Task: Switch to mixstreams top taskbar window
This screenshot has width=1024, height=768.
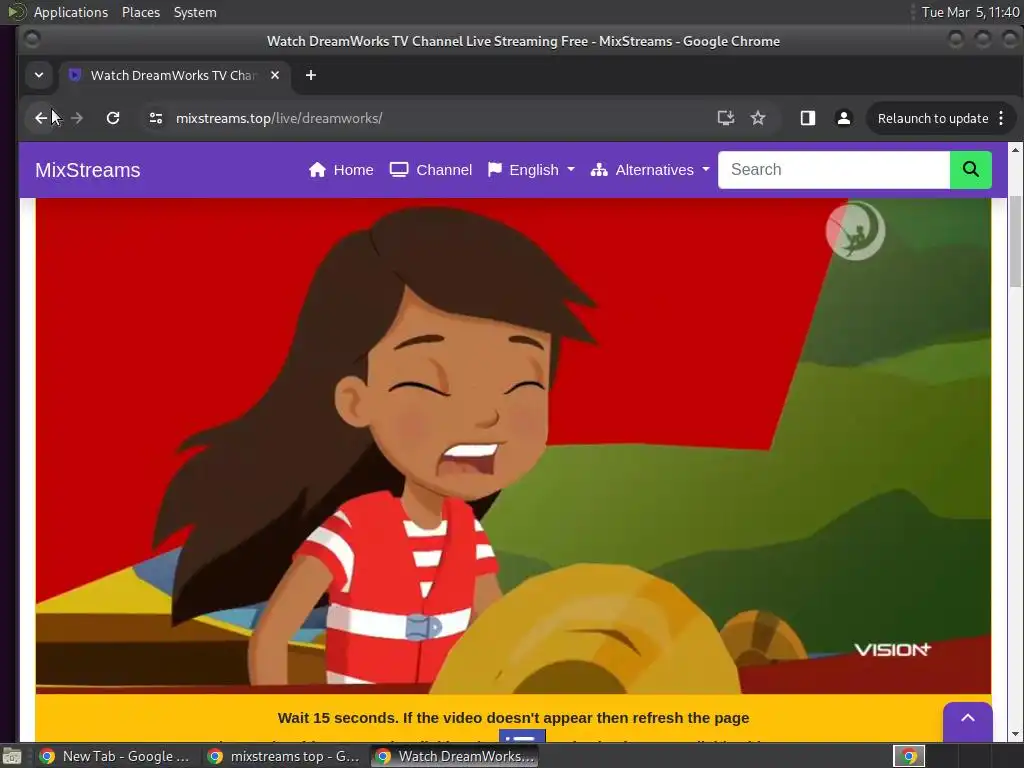Action: click(x=283, y=756)
